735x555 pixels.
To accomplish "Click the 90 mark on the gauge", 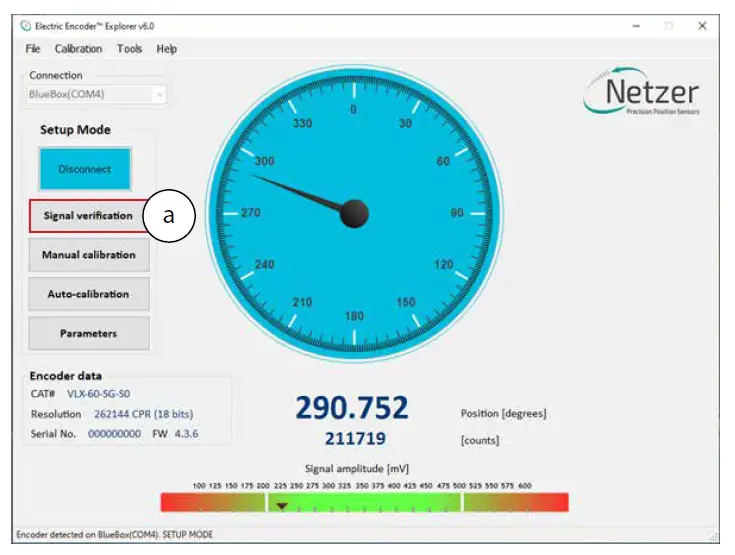I will 457,213.
